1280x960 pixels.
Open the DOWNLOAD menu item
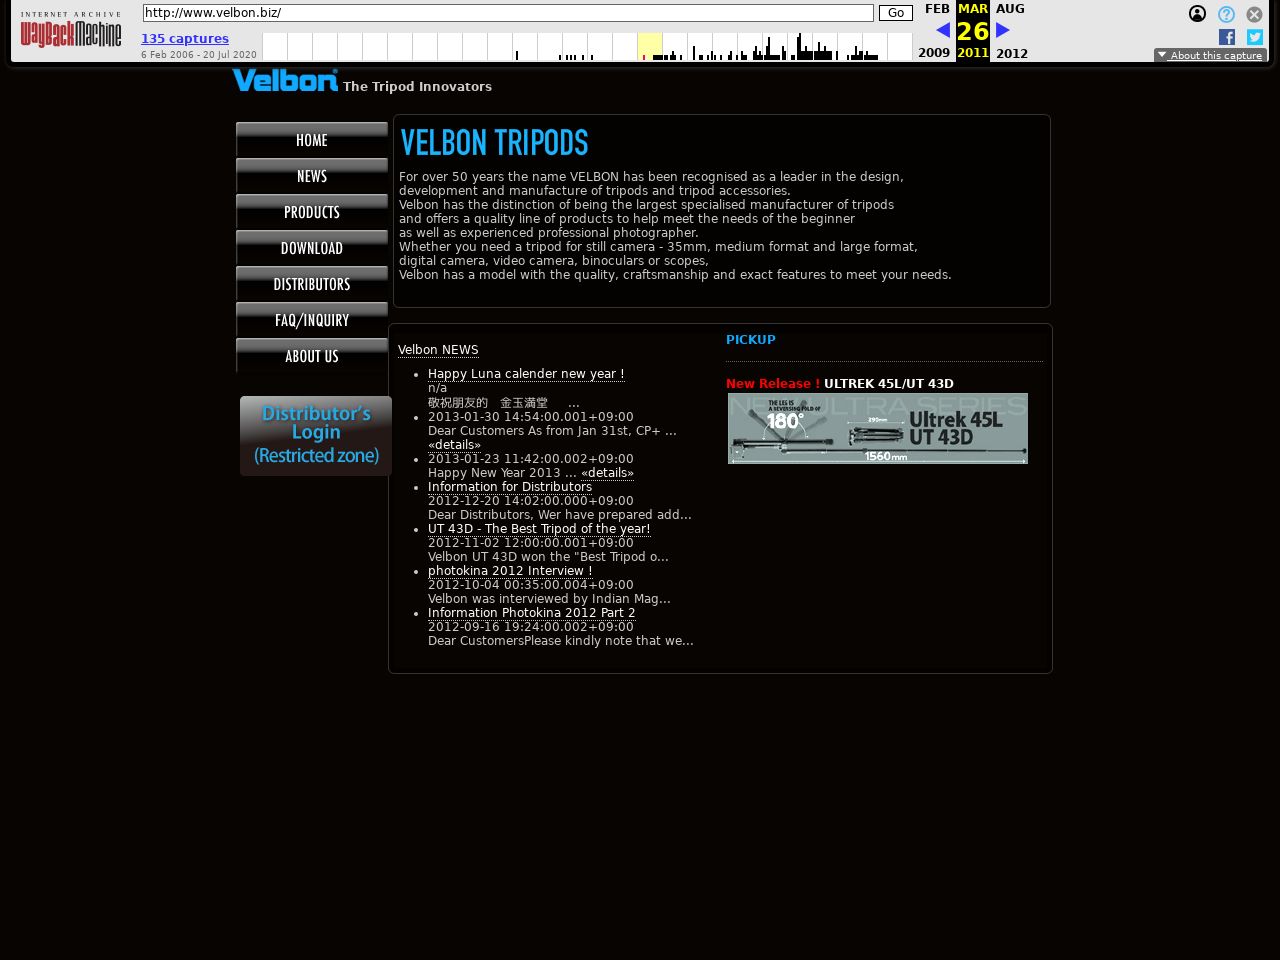click(x=312, y=248)
